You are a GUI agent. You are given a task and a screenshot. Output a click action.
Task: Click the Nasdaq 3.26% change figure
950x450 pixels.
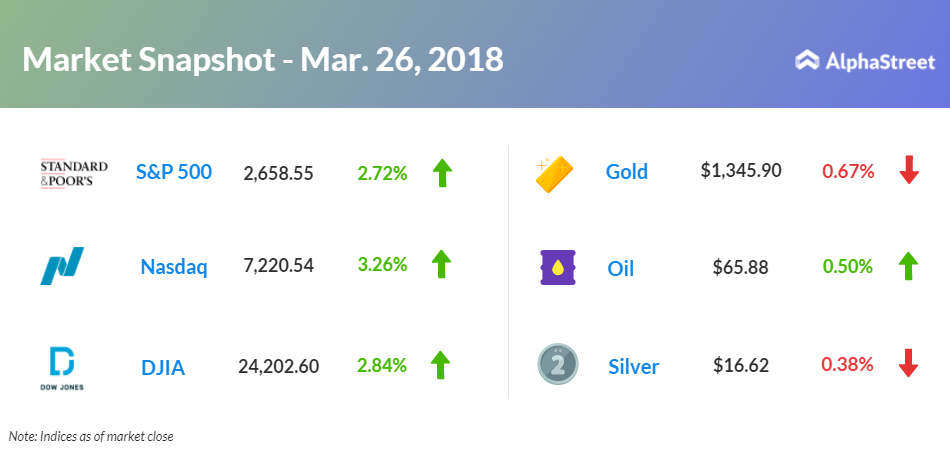(x=382, y=267)
